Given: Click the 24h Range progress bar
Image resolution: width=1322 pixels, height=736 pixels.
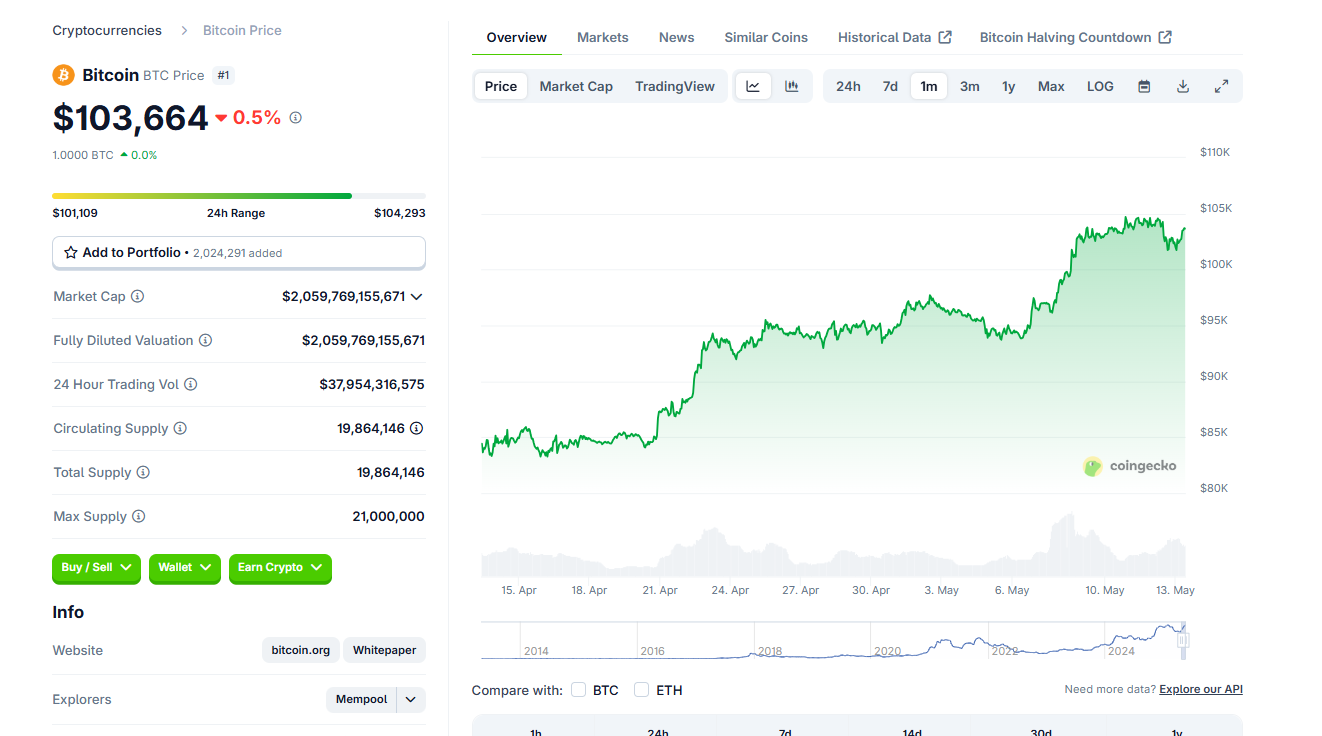Looking at the screenshot, I should [x=239, y=196].
